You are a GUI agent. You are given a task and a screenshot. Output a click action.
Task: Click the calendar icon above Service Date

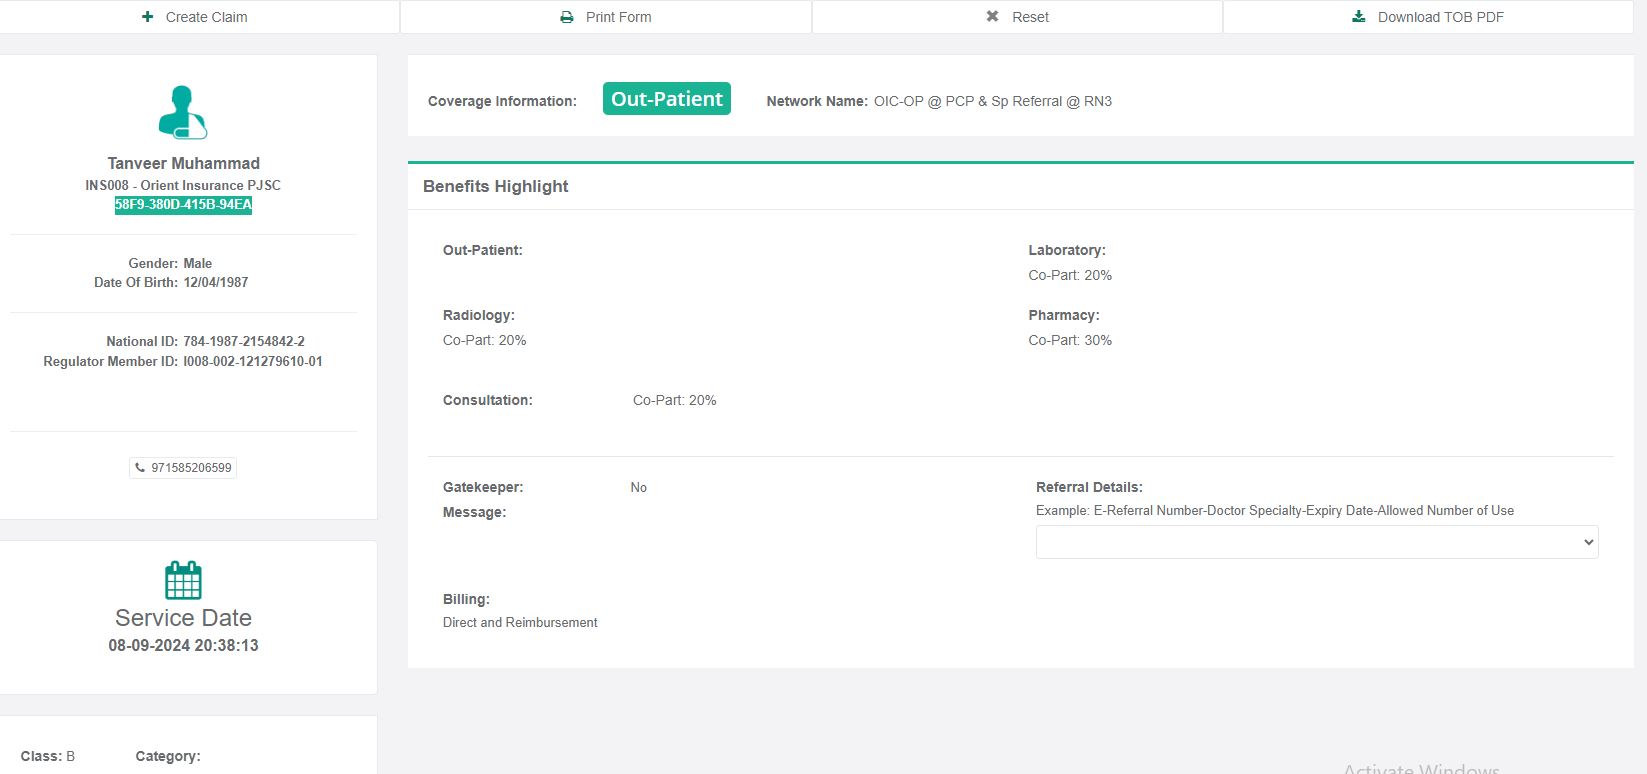click(183, 580)
